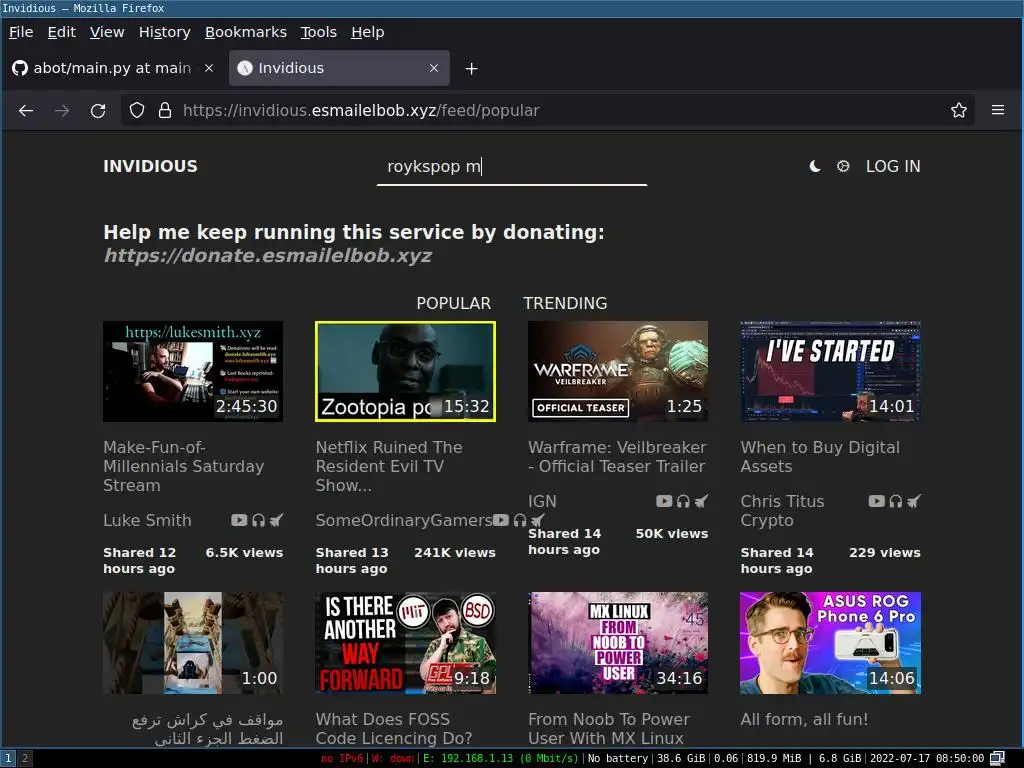
Task: Watch Luke Smith video on YouTube icon
Action: point(239,520)
